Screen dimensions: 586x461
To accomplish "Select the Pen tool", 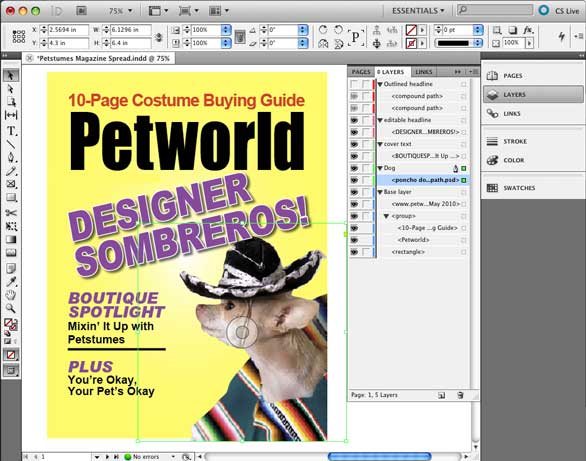I will pos(11,157).
